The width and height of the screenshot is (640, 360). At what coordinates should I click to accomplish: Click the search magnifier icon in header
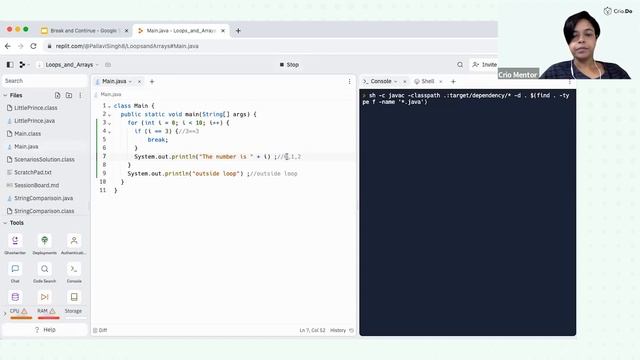point(460,64)
